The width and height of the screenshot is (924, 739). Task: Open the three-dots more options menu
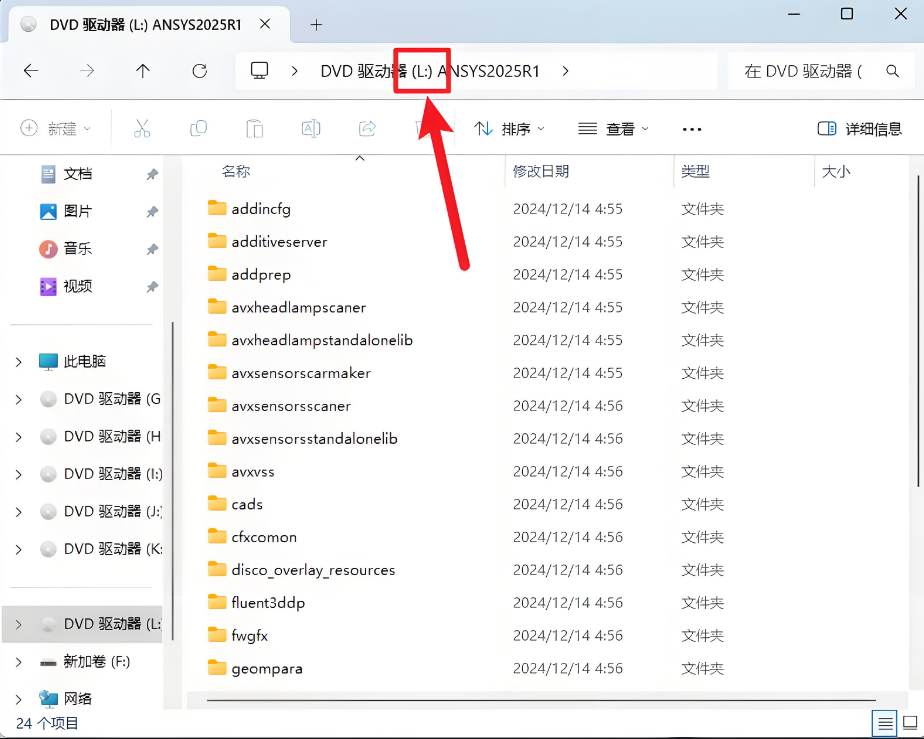692,129
